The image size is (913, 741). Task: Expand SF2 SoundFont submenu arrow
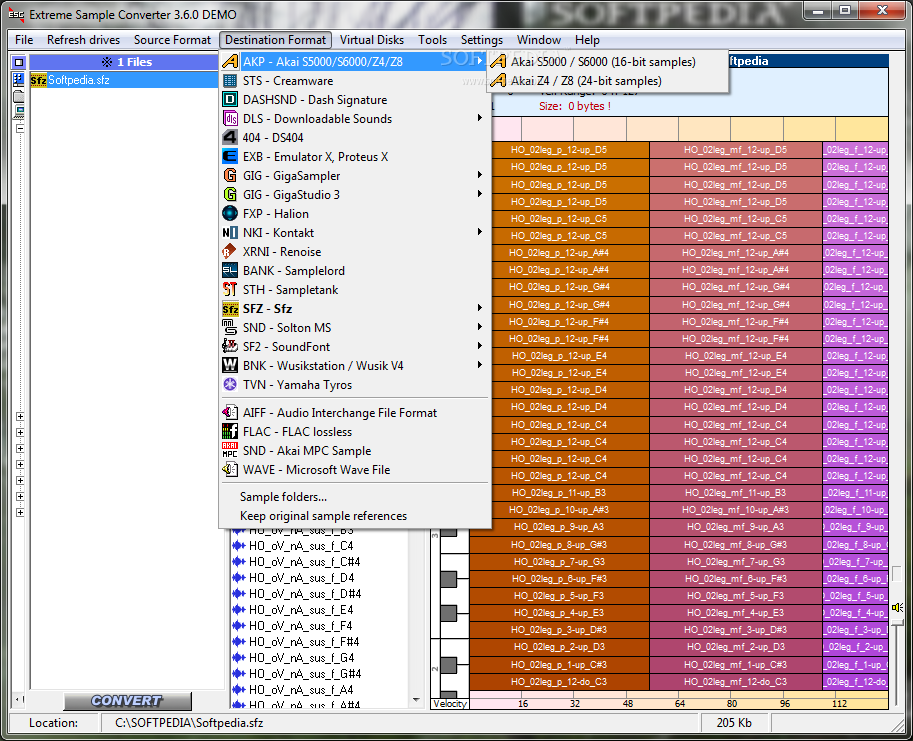(x=480, y=346)
